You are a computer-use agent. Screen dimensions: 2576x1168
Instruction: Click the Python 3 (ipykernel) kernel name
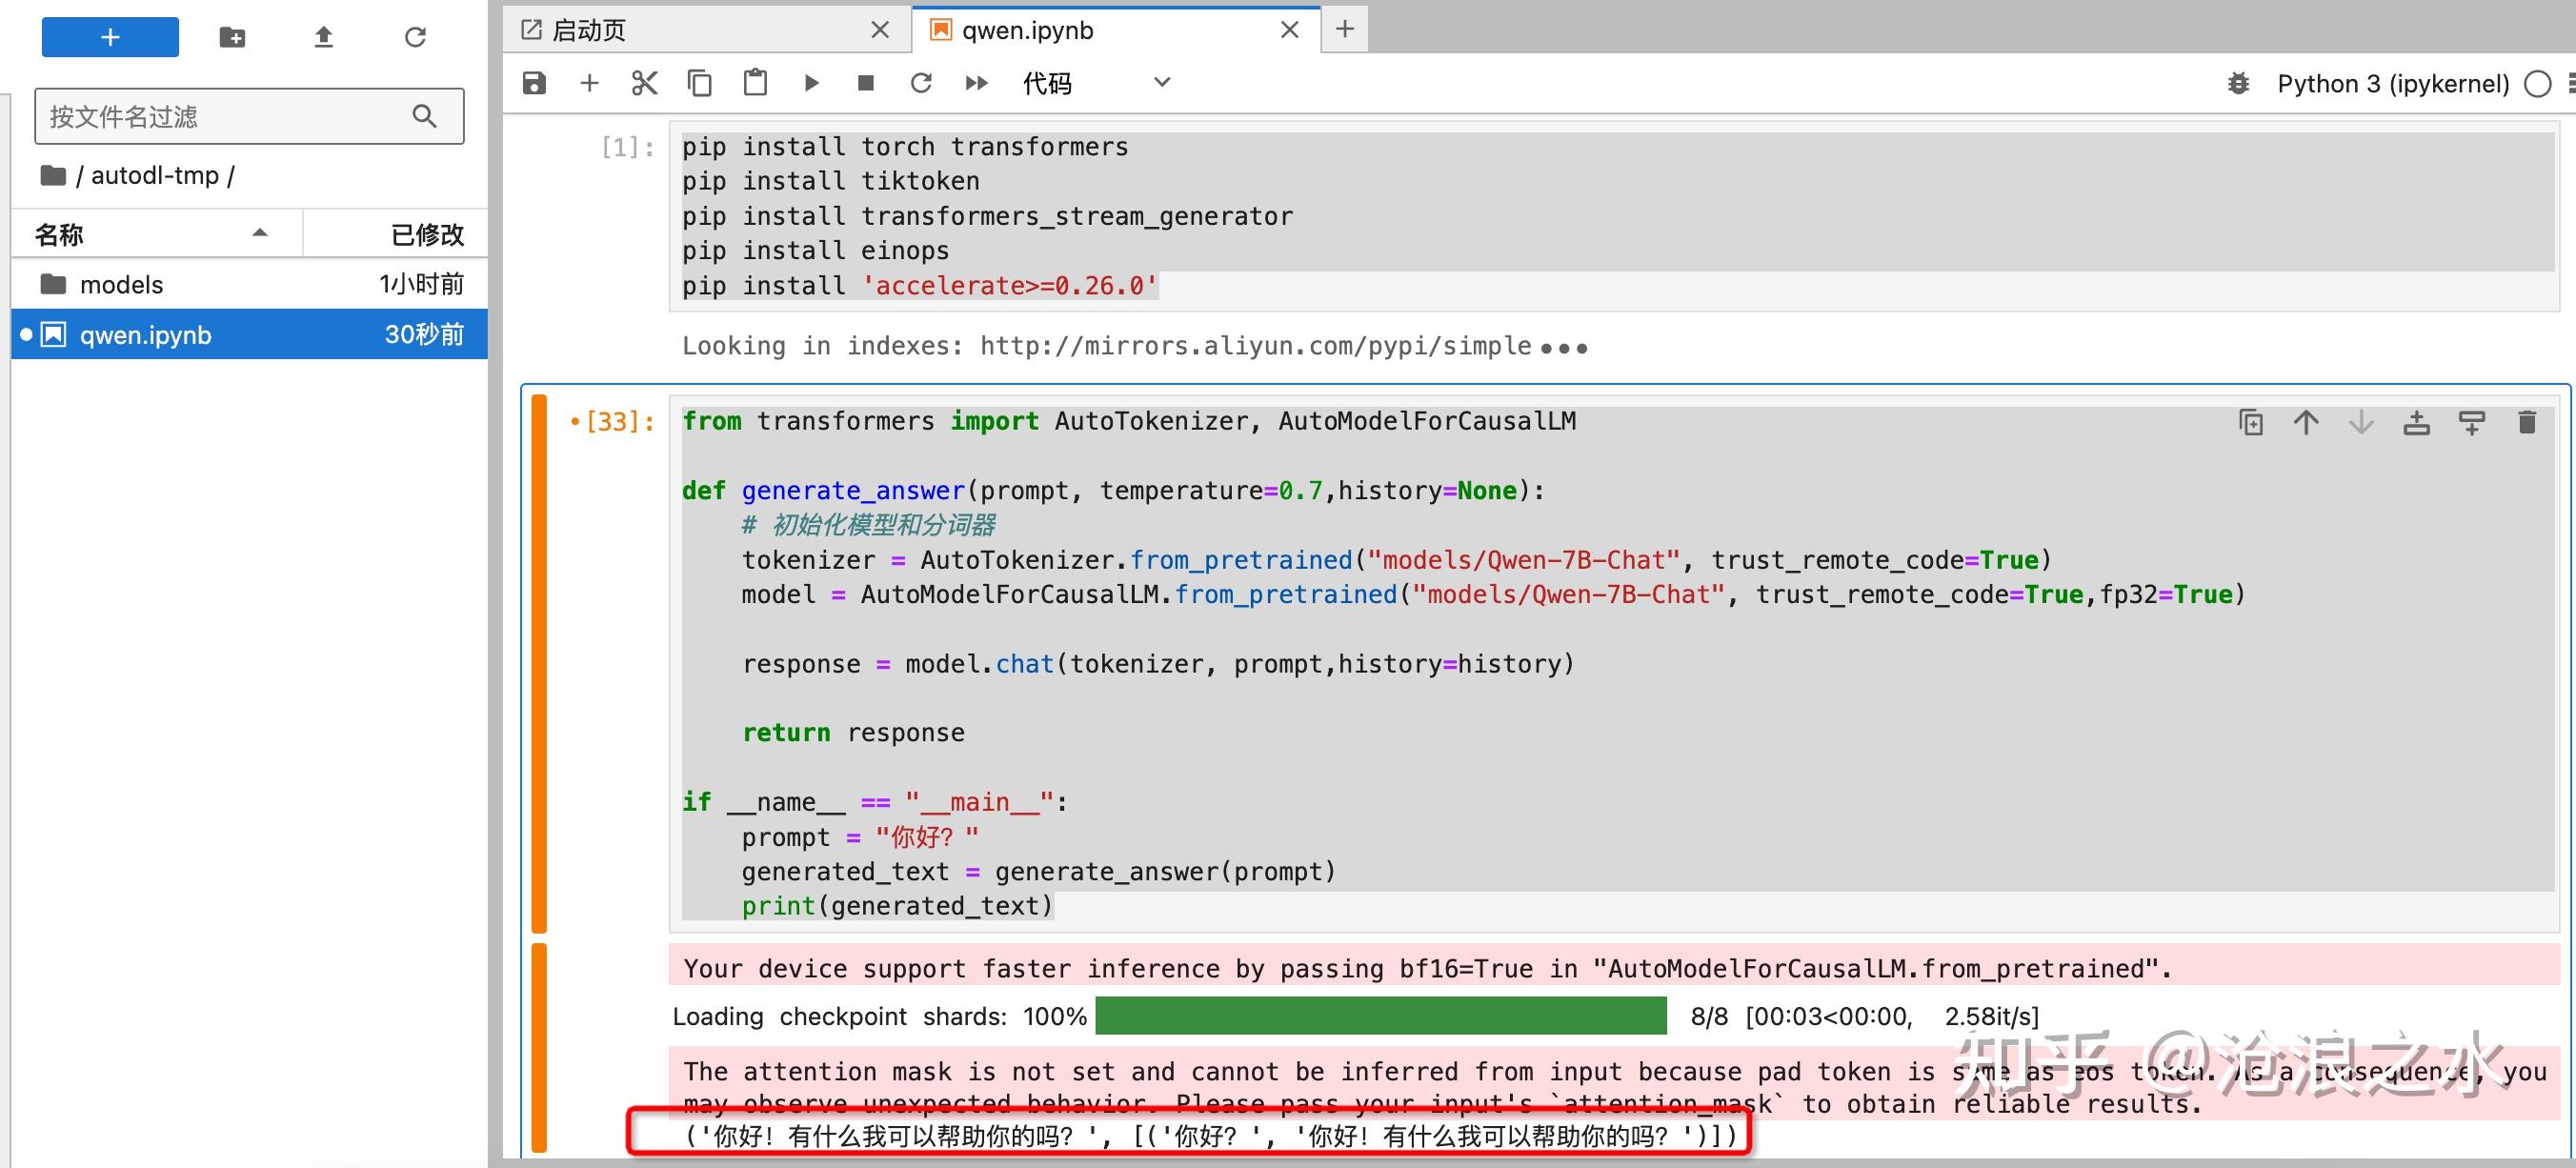(2392, 84)
